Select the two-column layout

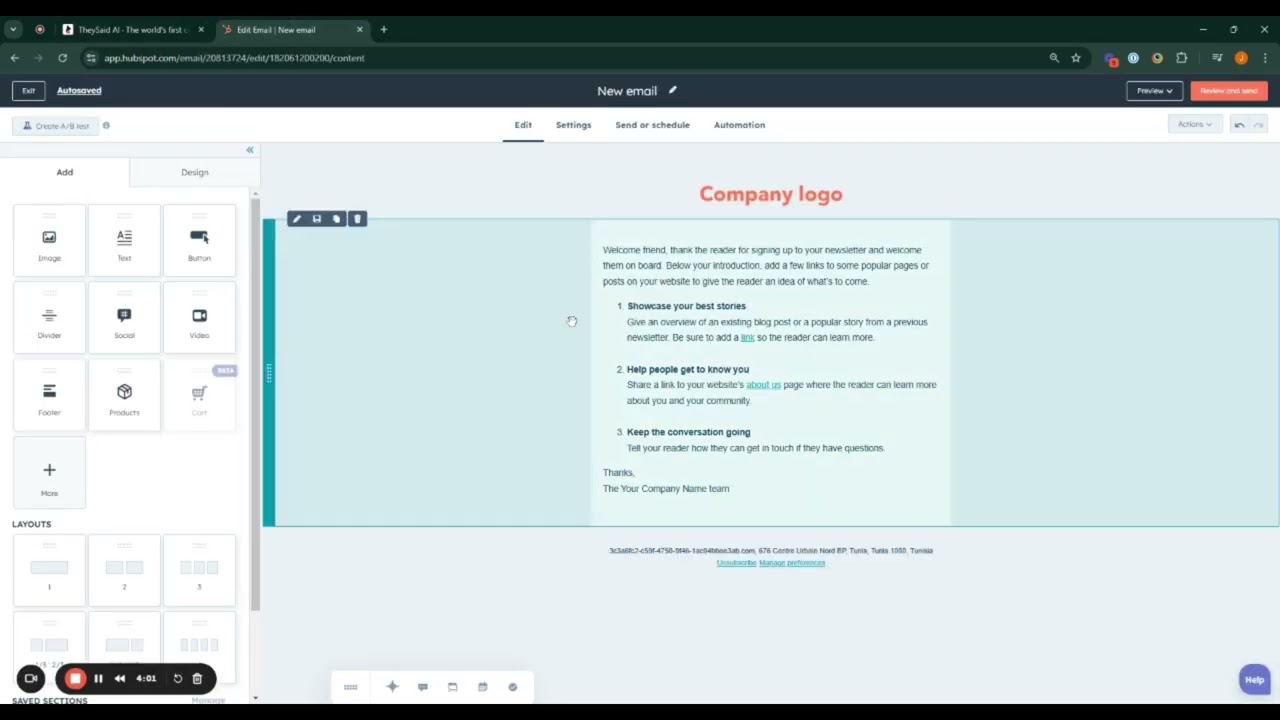pyautogui.click(x=124, y=571)
